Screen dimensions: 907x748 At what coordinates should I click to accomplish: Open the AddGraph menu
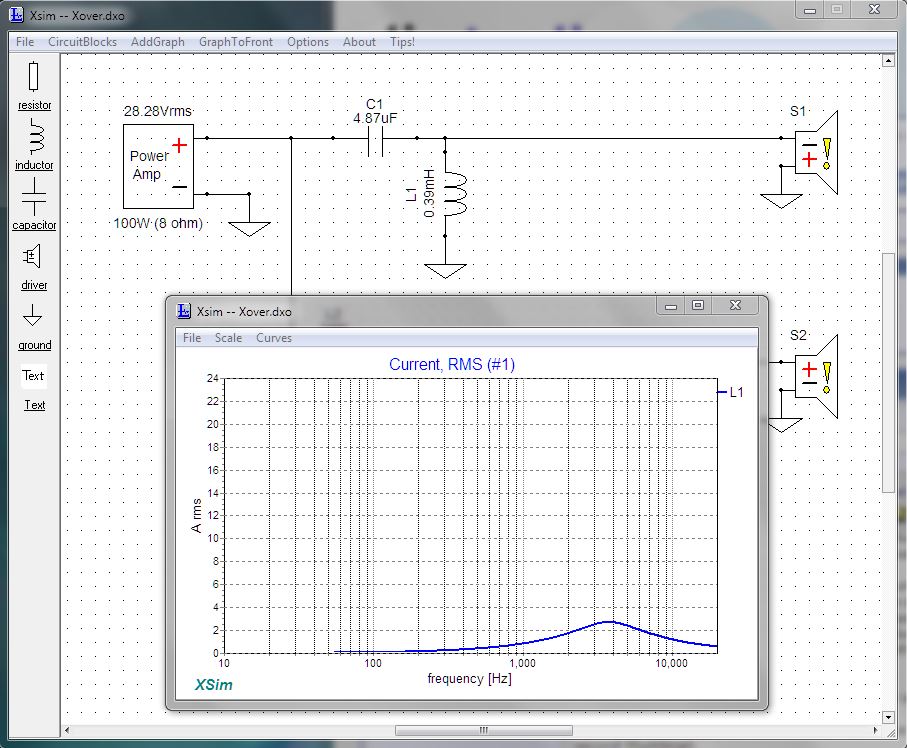[x=157, y=42]
